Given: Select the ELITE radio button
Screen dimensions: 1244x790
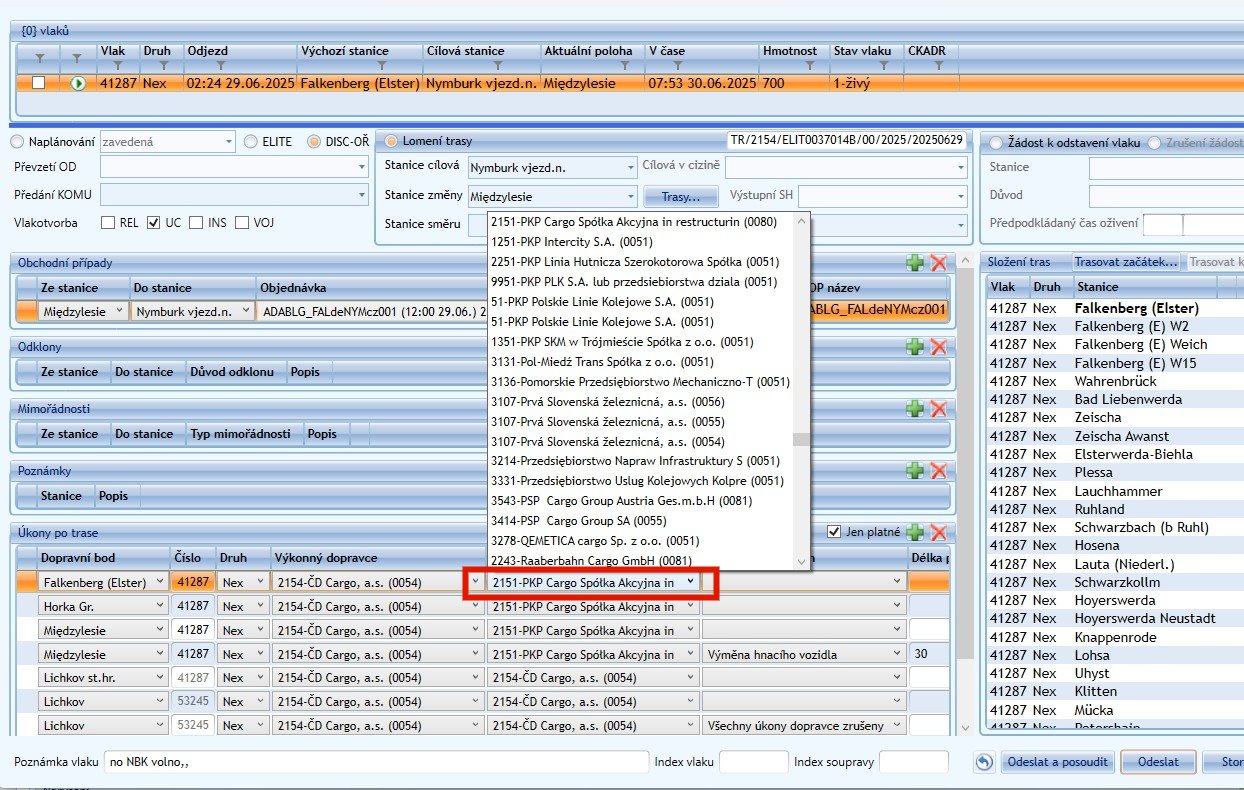Looking at the screenshot, I should click(251, 142).
